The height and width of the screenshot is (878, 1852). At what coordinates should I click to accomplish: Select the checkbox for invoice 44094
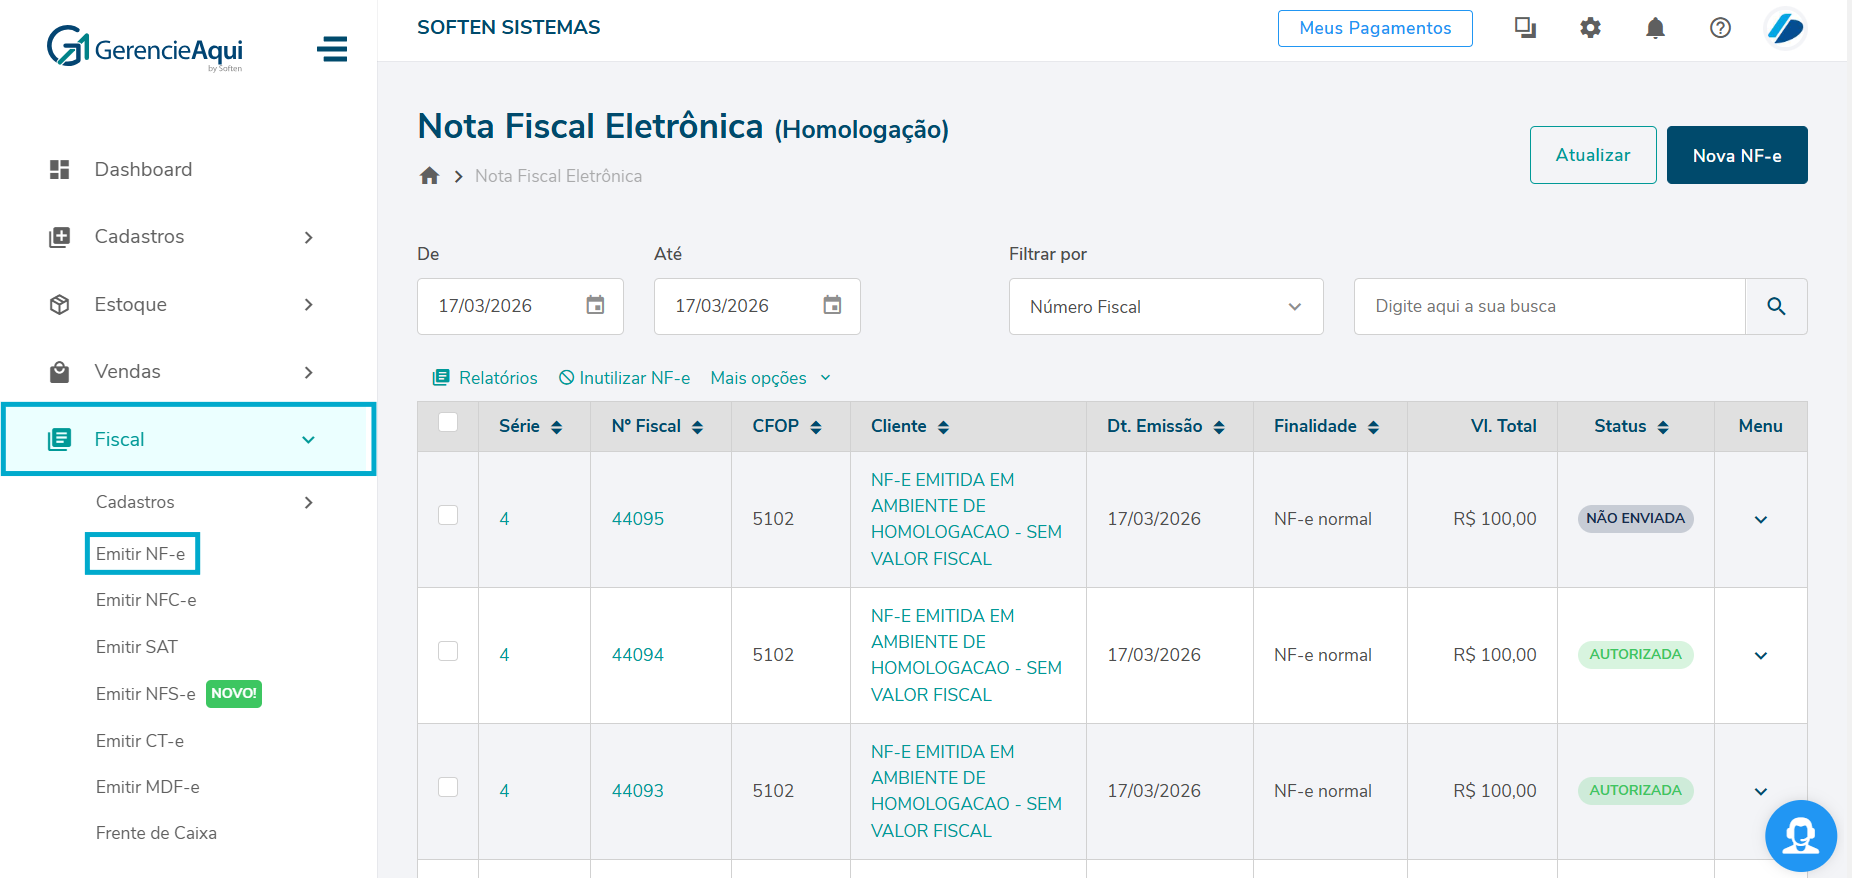coord(448,651)
